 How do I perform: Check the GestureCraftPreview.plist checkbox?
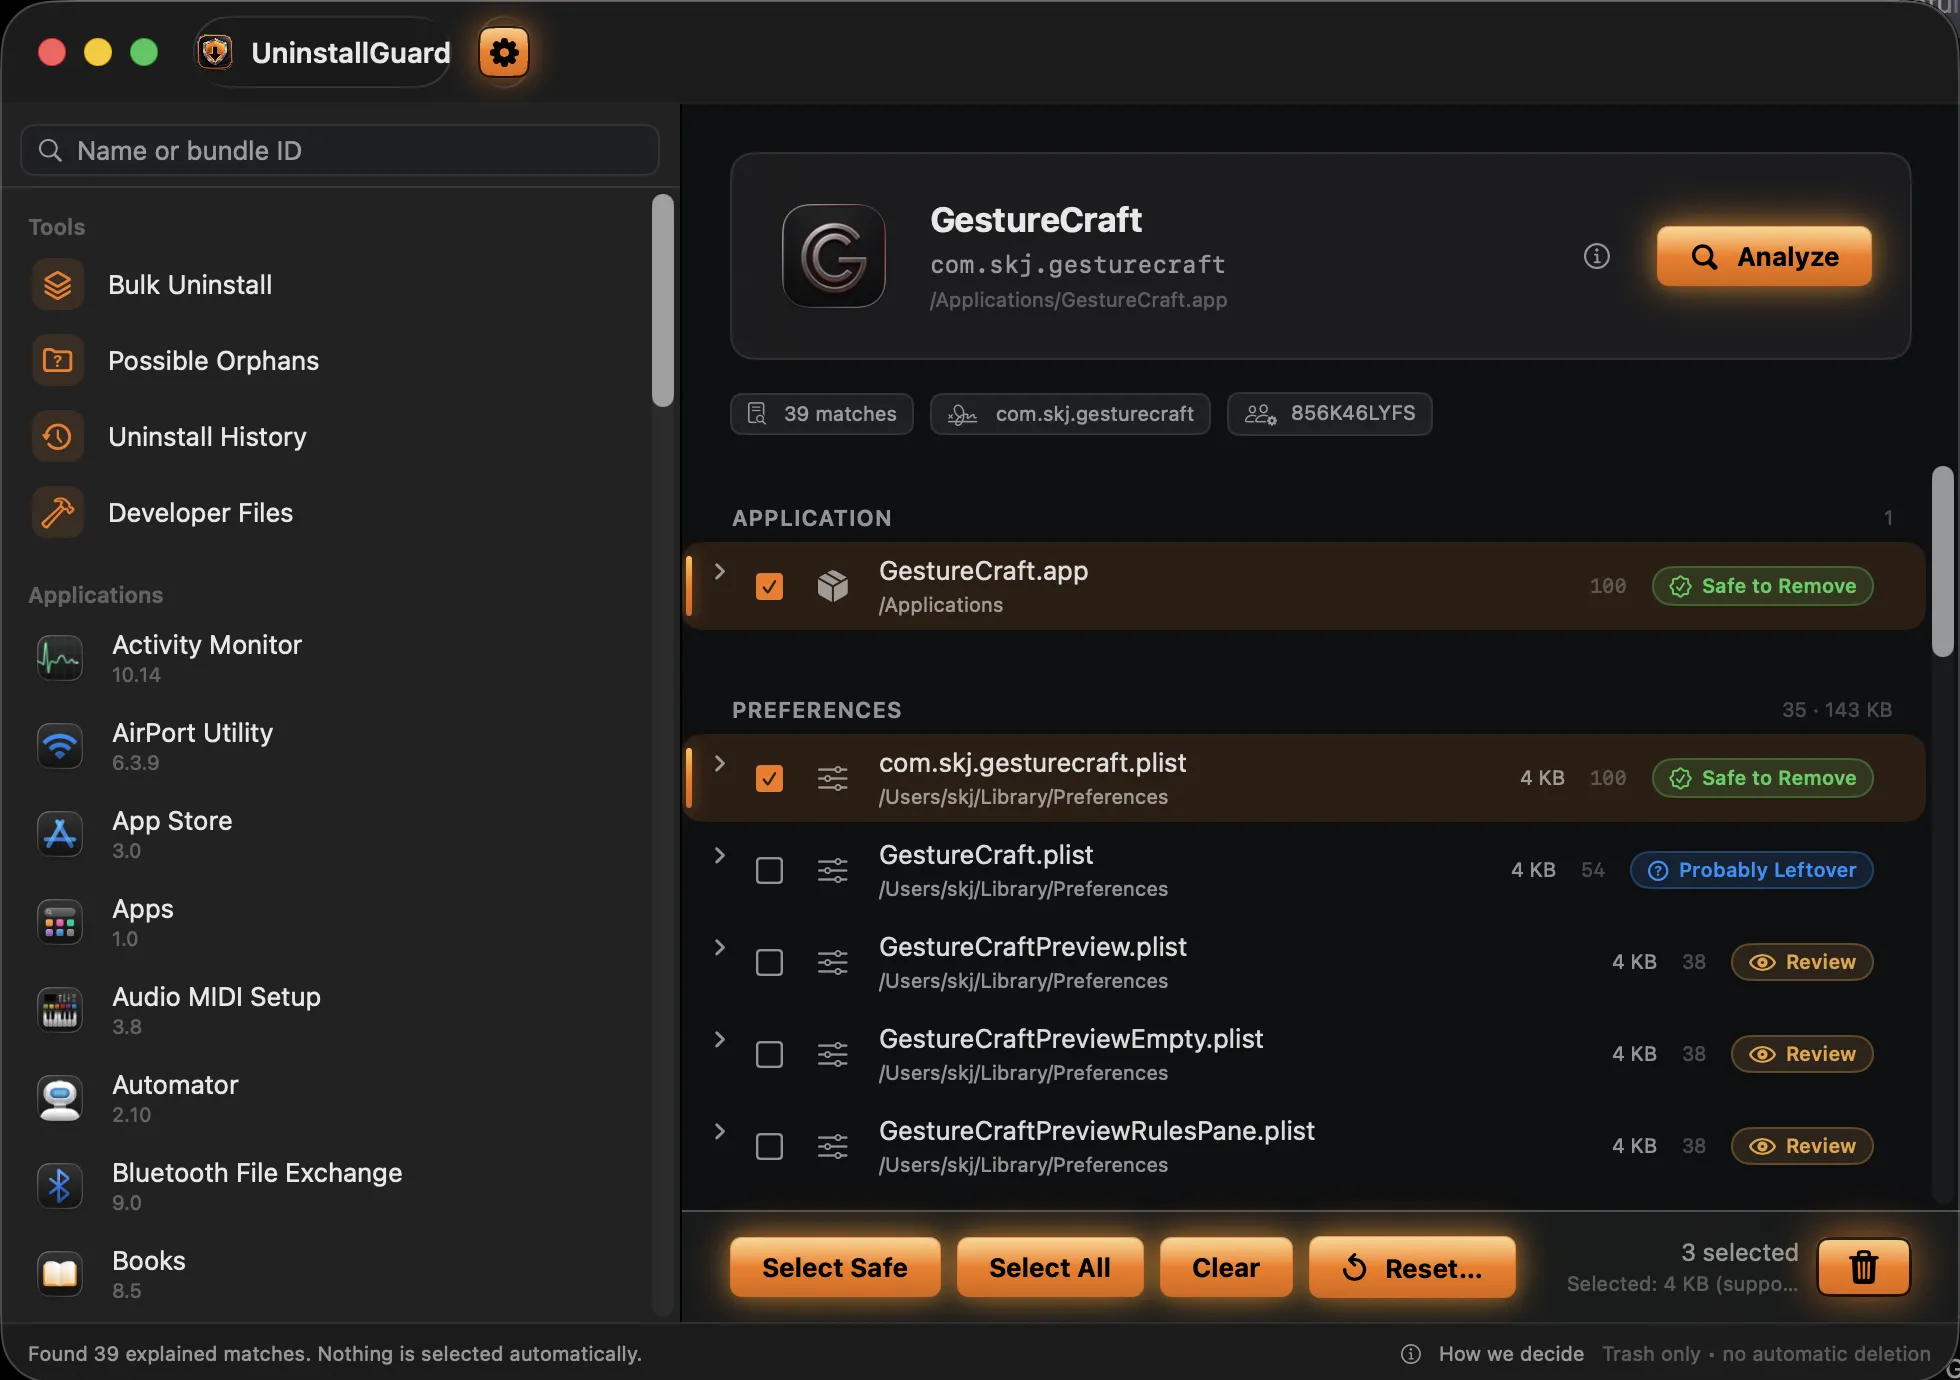click(769, 962)
